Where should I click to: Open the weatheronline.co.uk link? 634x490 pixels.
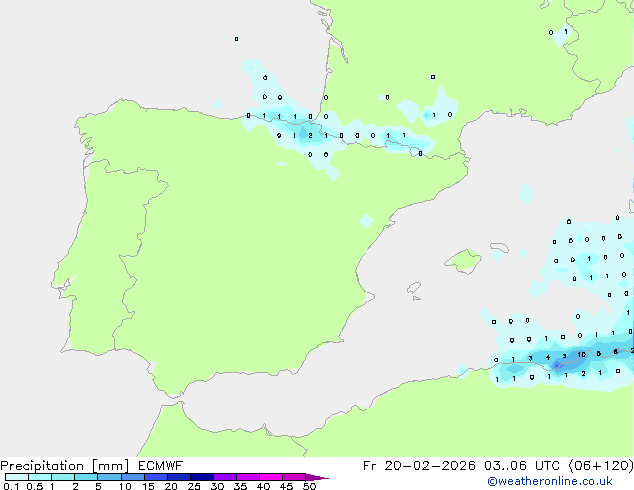pos(550,481)
